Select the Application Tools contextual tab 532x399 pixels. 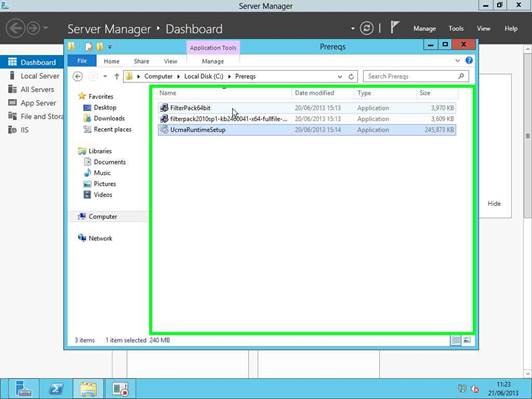pyautogui.click(x=213, y=48)
